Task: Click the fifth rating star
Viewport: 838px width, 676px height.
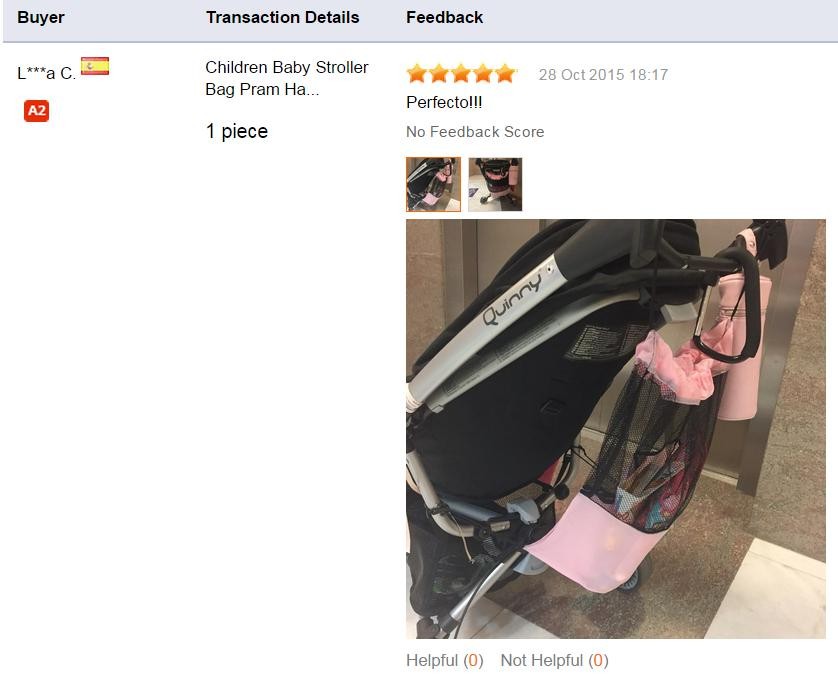Action: pyautogui.click(x=505, y=73)
